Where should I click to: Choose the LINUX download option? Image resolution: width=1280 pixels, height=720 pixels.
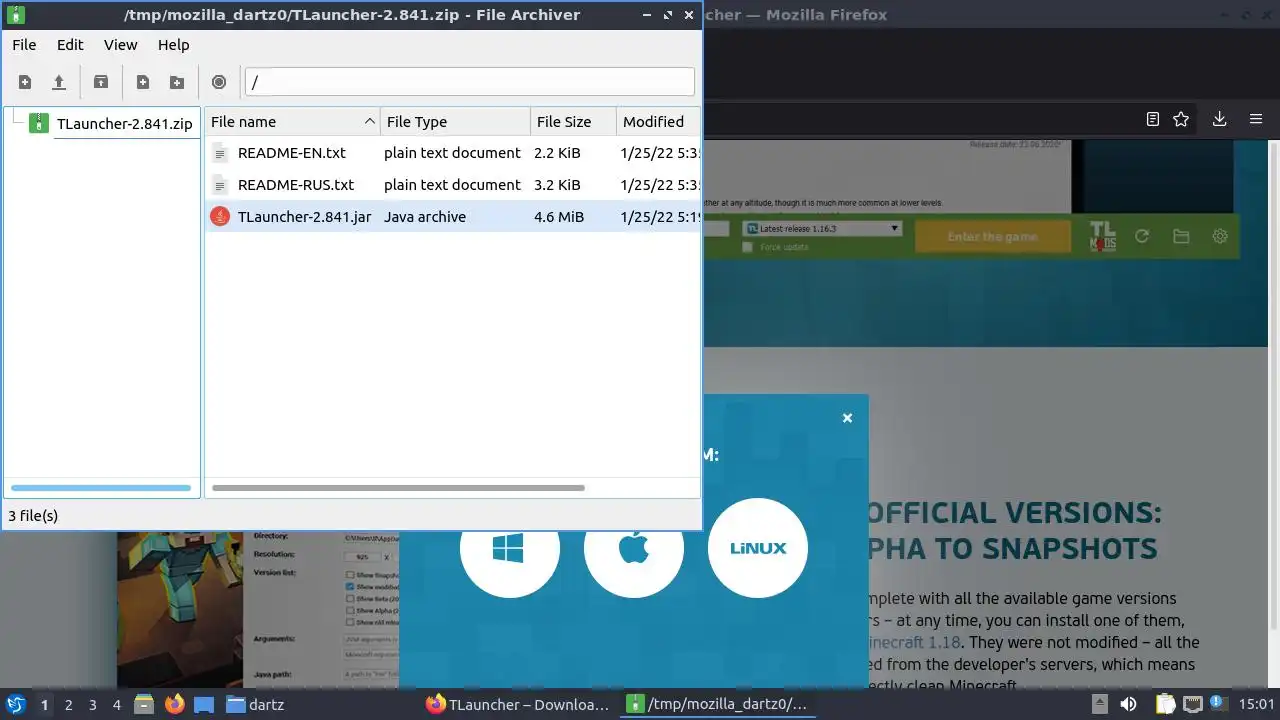tap(758, 548)
